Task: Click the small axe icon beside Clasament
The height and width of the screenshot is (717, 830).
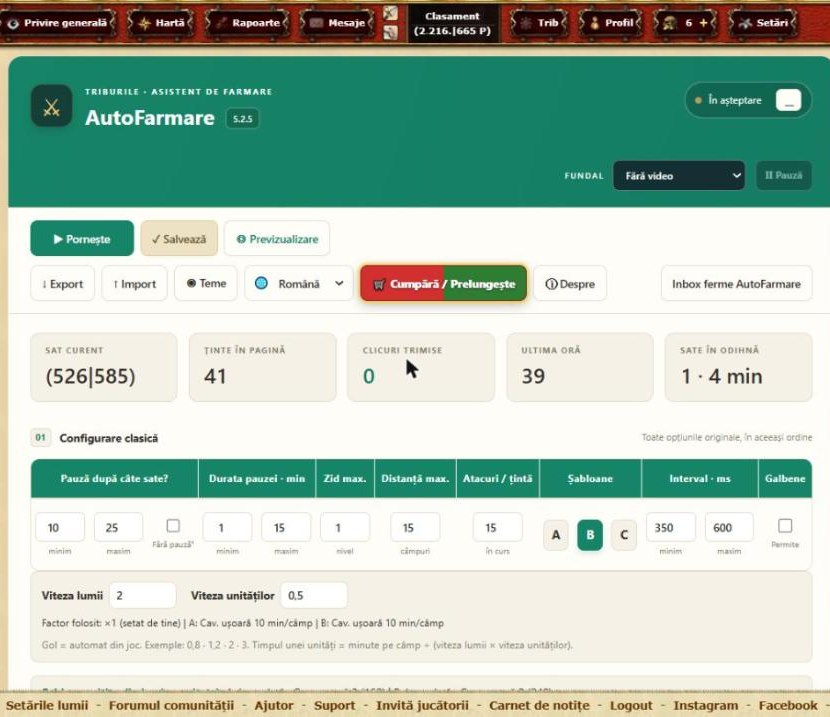Action: 390,13
